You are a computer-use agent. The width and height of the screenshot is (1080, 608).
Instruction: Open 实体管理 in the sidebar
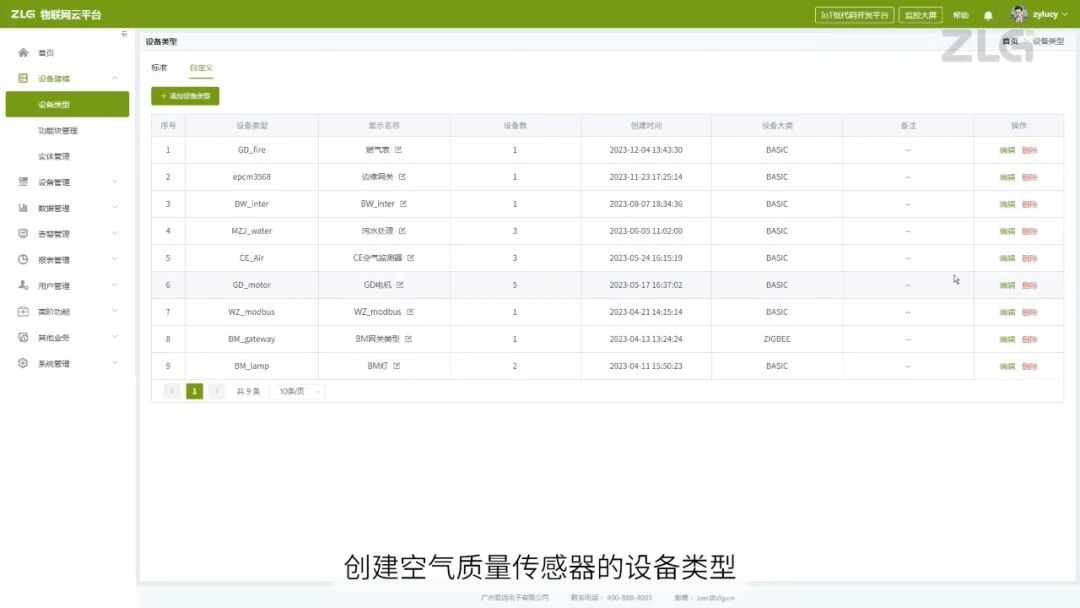pos(54,156)
